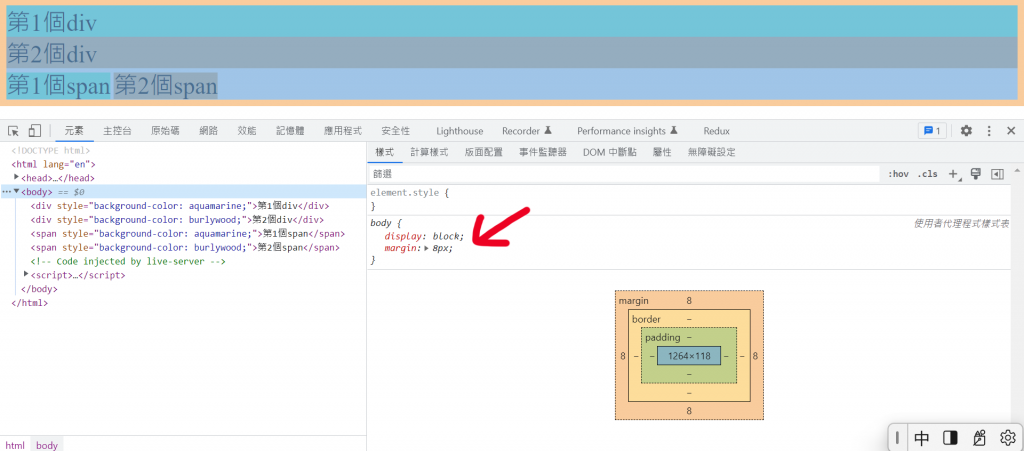Select the 樣式 styles subtab
The image size is (1024, 451).
tap(385, 152)
